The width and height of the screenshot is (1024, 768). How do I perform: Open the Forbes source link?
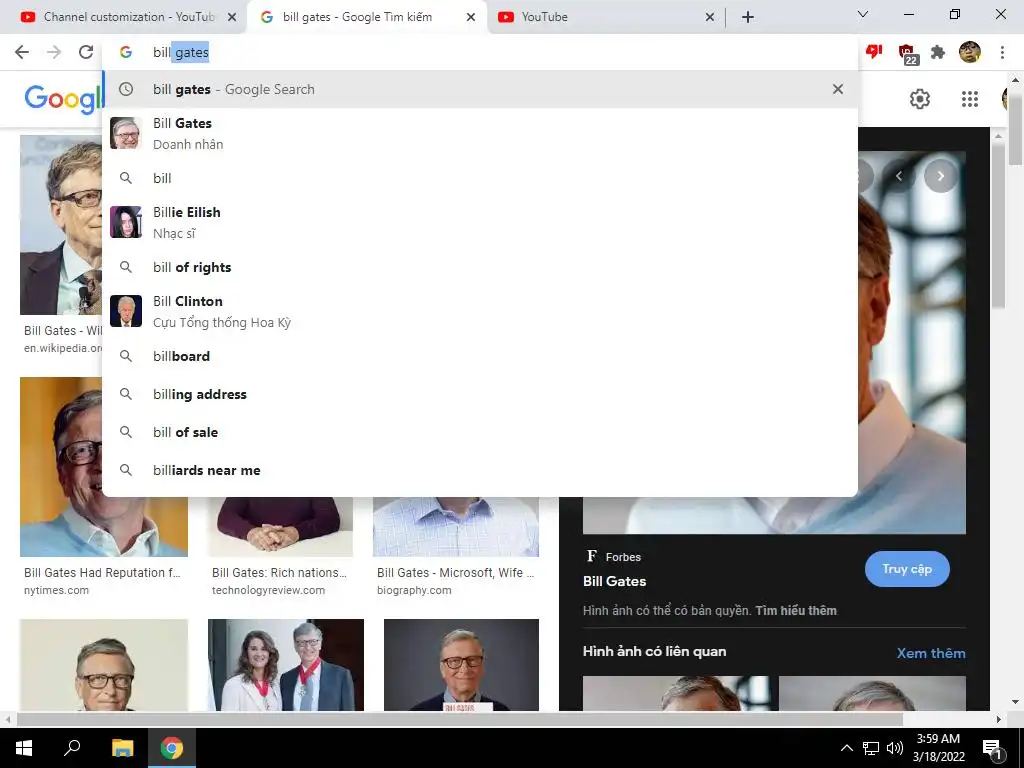pos(614,556)
